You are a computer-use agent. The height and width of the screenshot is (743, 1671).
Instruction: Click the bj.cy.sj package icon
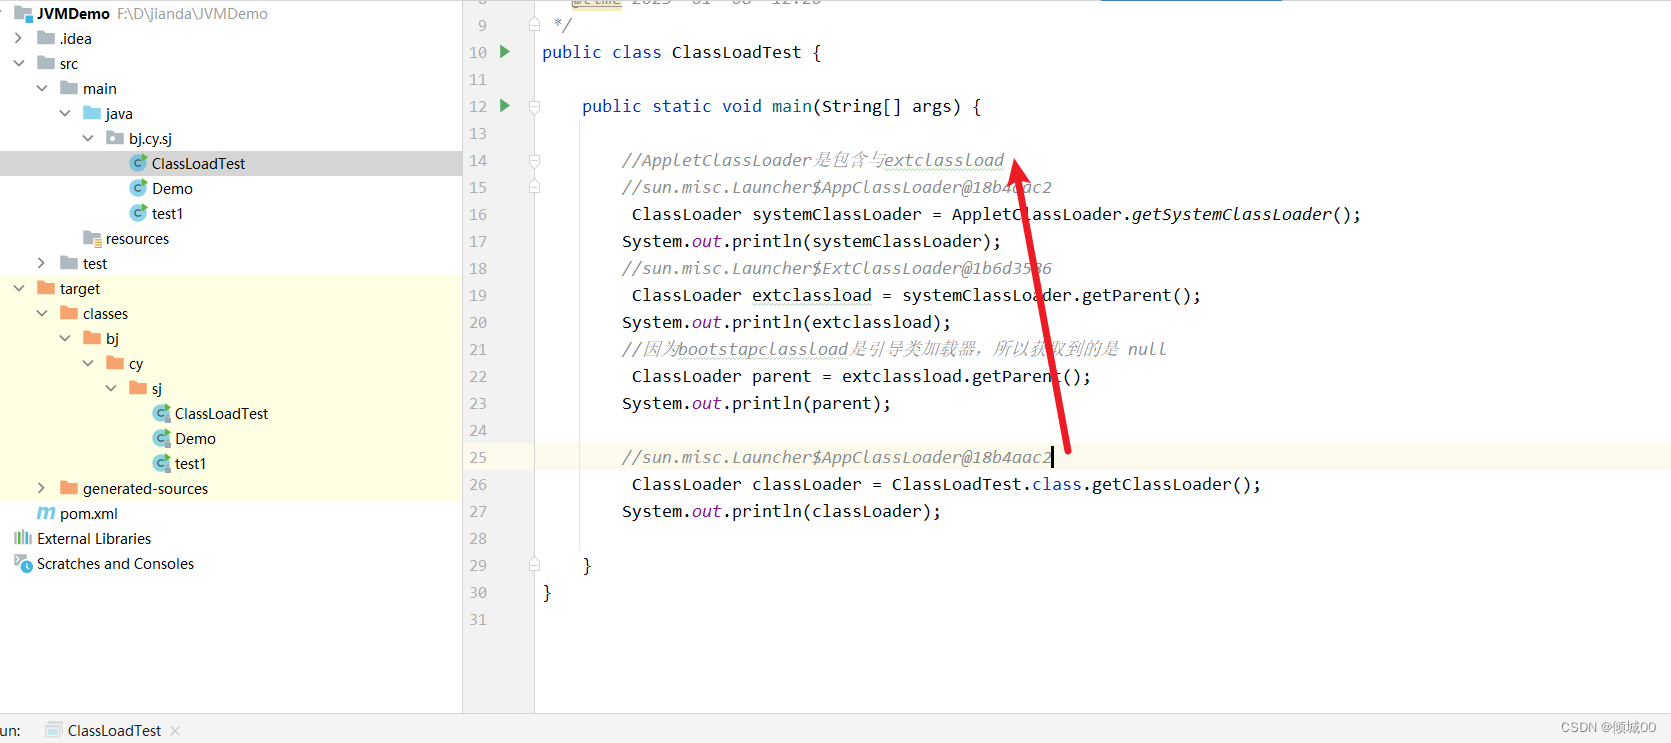115,138
